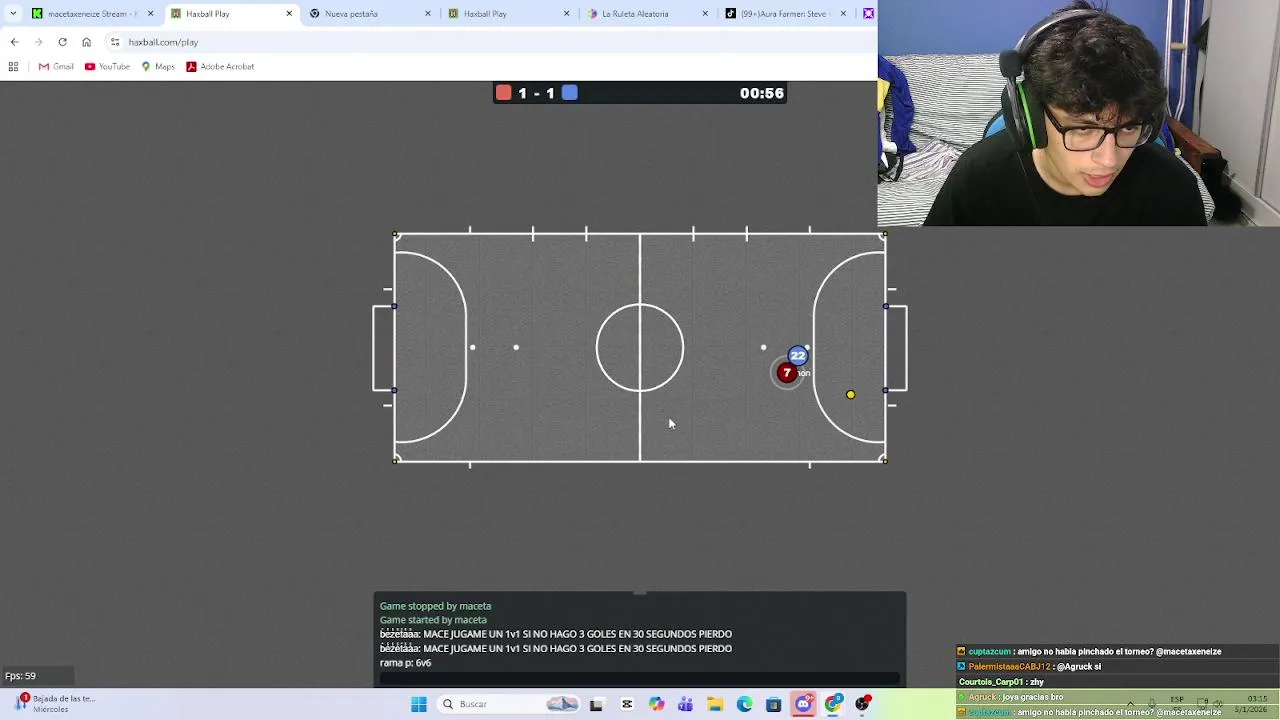Close the macetaxeneize Stream tab

(150, 14)
